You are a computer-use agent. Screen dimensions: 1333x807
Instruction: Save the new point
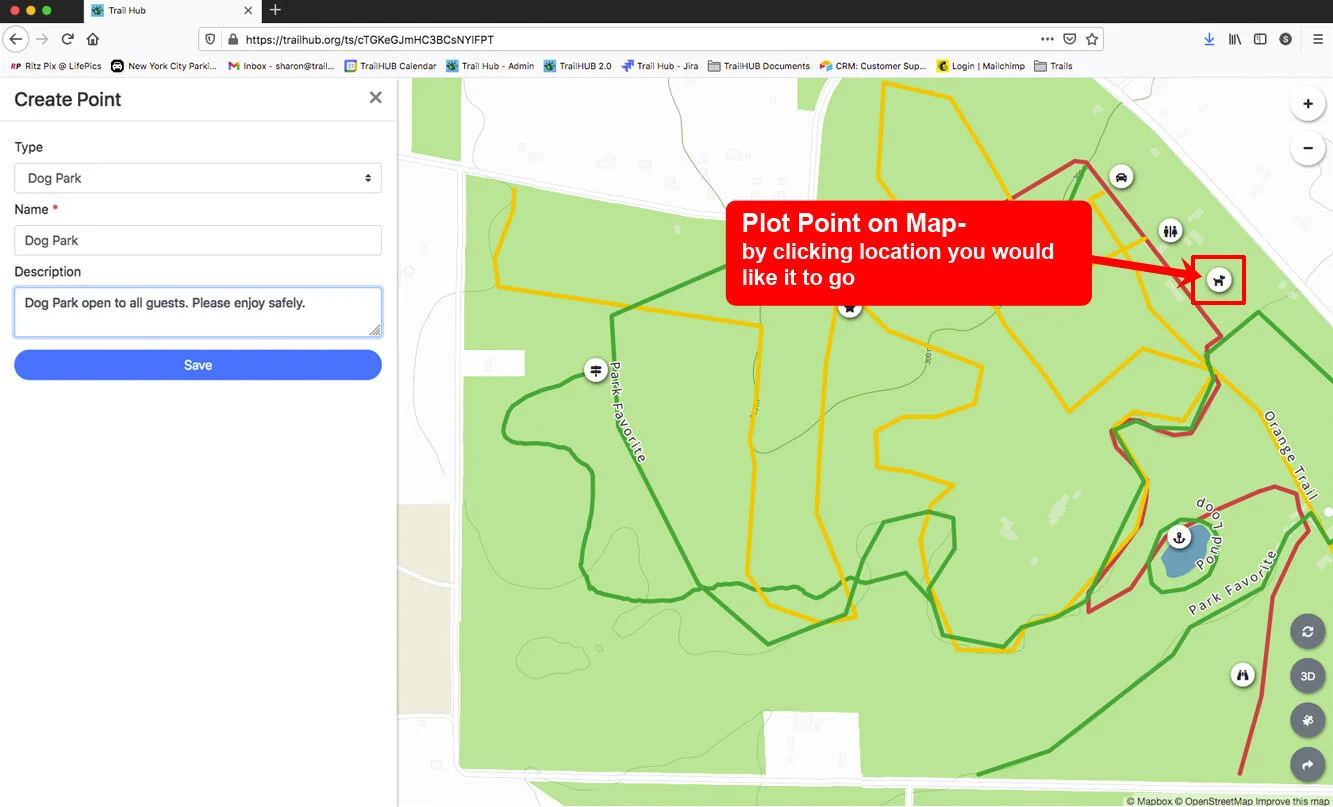(x=198, y=365)
